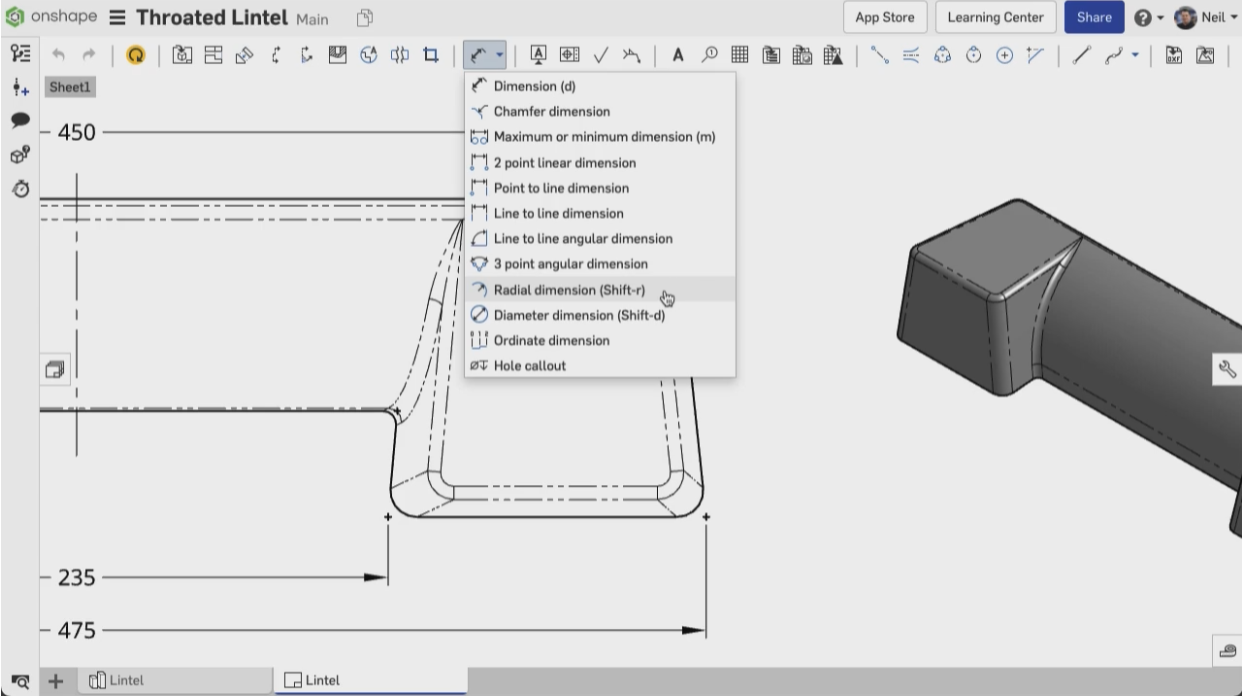
Task: Click the yellow Update drawing icon
Action: coord(136,55)
